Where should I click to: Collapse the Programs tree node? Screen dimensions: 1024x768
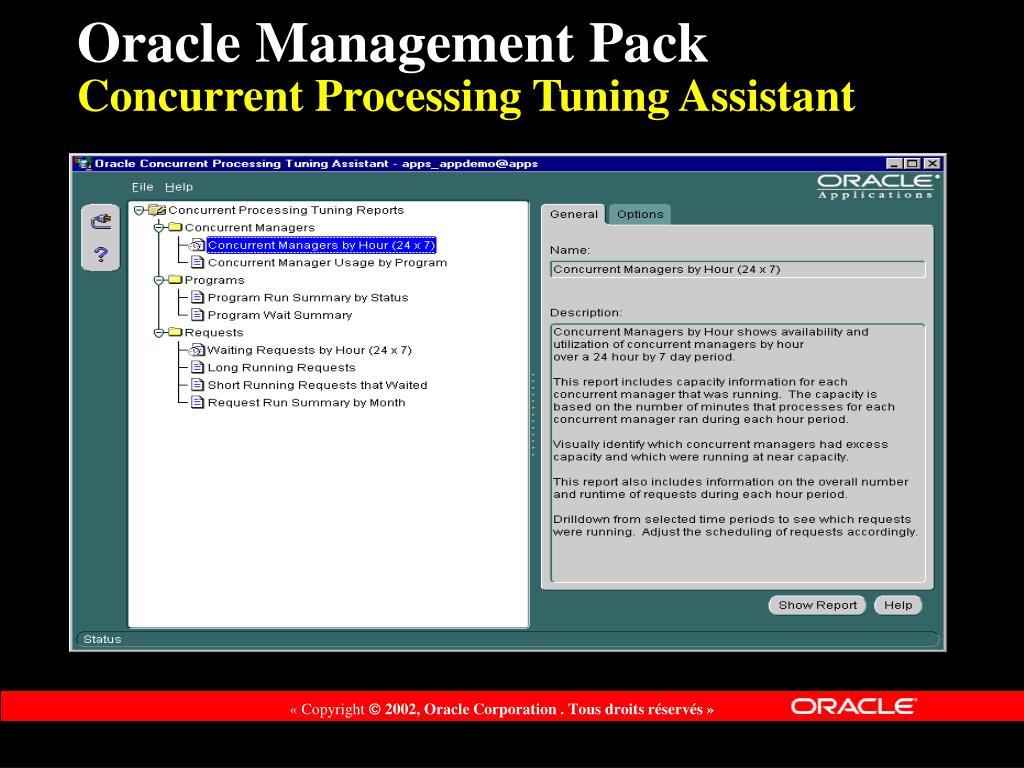coord(159,280)
